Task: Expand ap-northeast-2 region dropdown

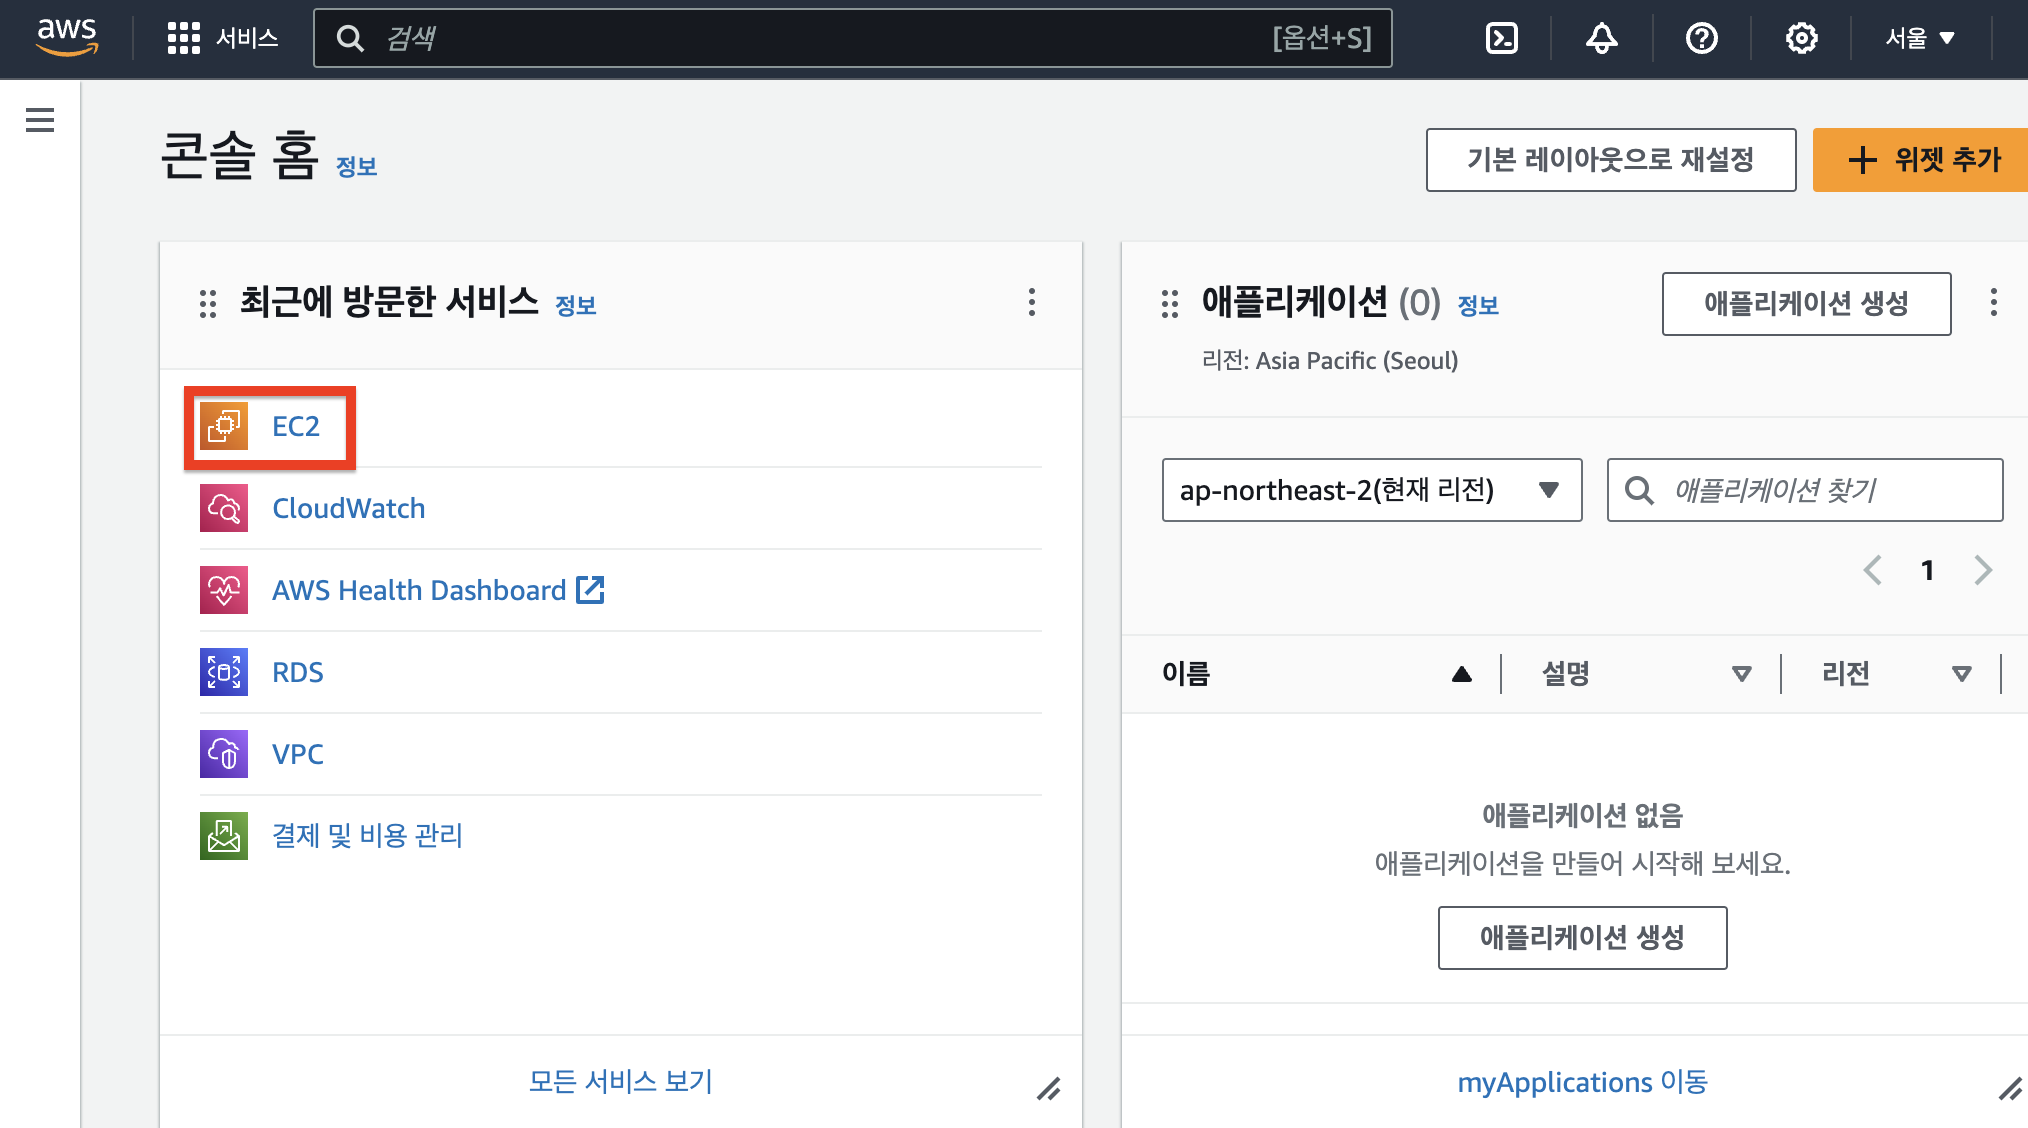Action: [x=1372, y=490]
